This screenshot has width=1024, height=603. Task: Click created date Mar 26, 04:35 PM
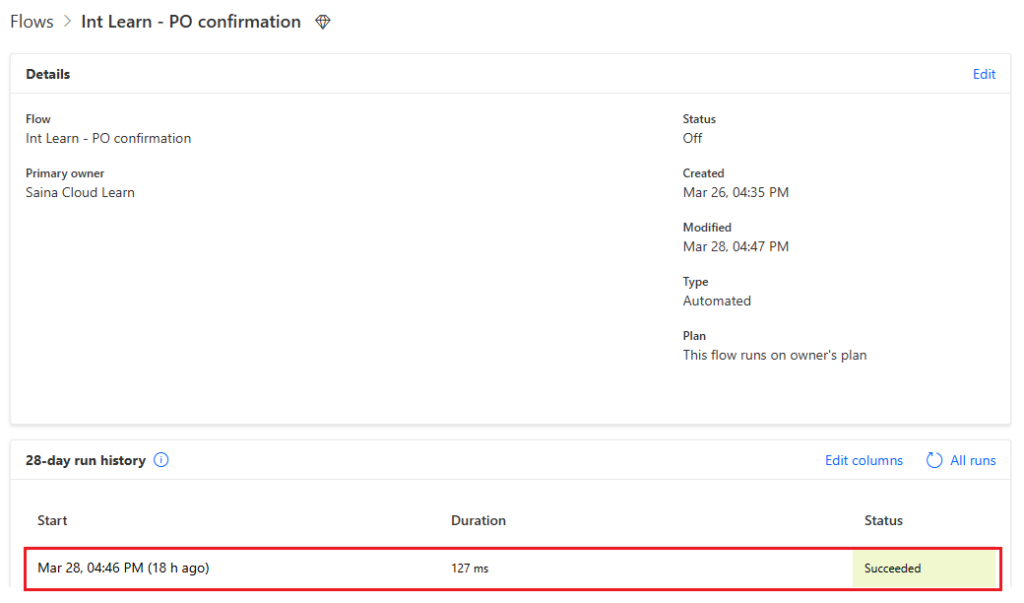coord(735,193)
